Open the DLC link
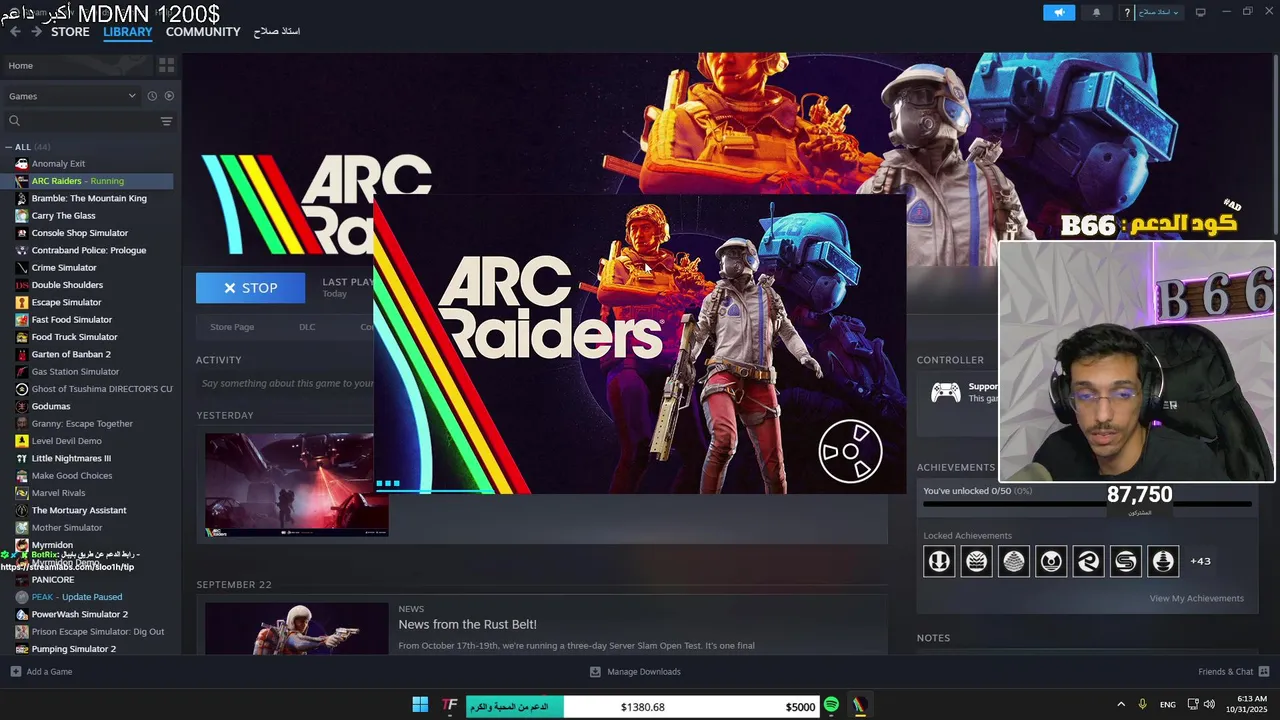 tap(307, 327)
